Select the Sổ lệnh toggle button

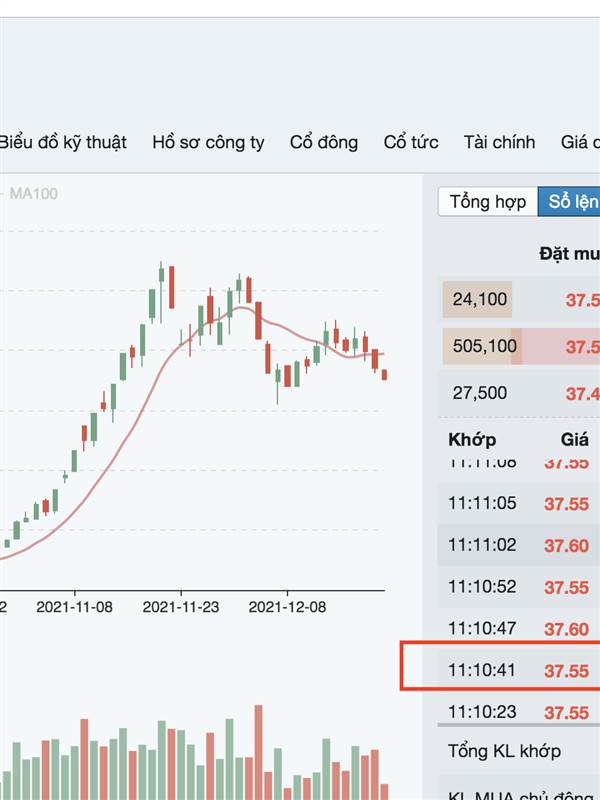[x=569, y=202]
